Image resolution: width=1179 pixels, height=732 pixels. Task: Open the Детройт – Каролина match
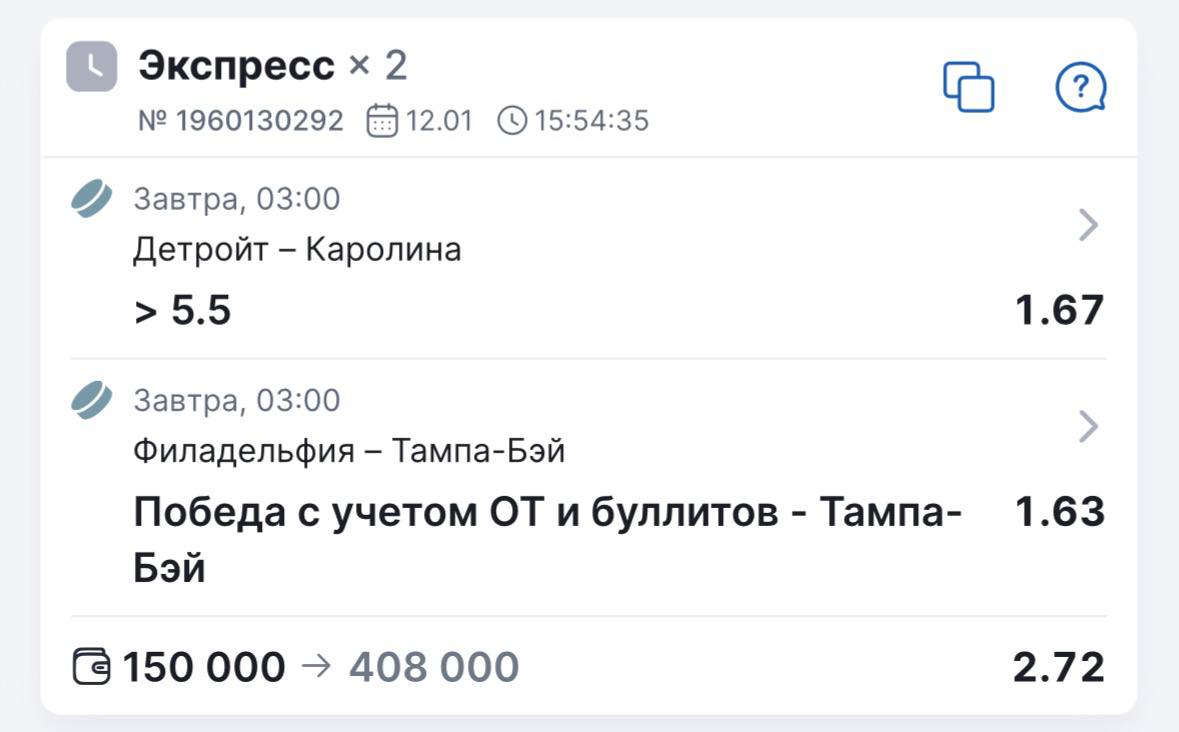pos(297,249)
